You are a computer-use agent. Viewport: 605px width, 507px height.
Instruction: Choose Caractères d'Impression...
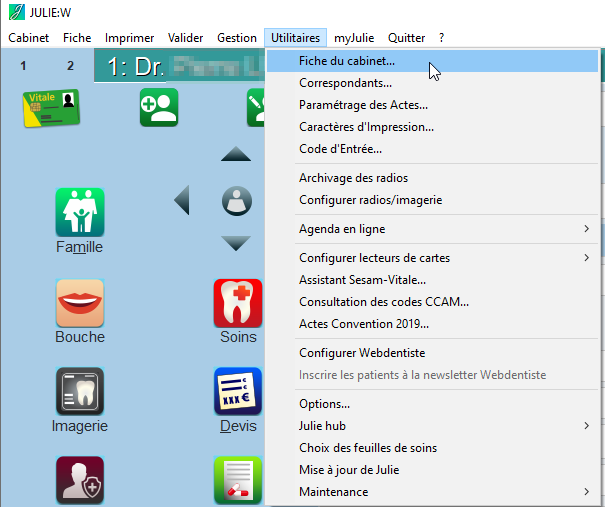click(x=432, y=127)
